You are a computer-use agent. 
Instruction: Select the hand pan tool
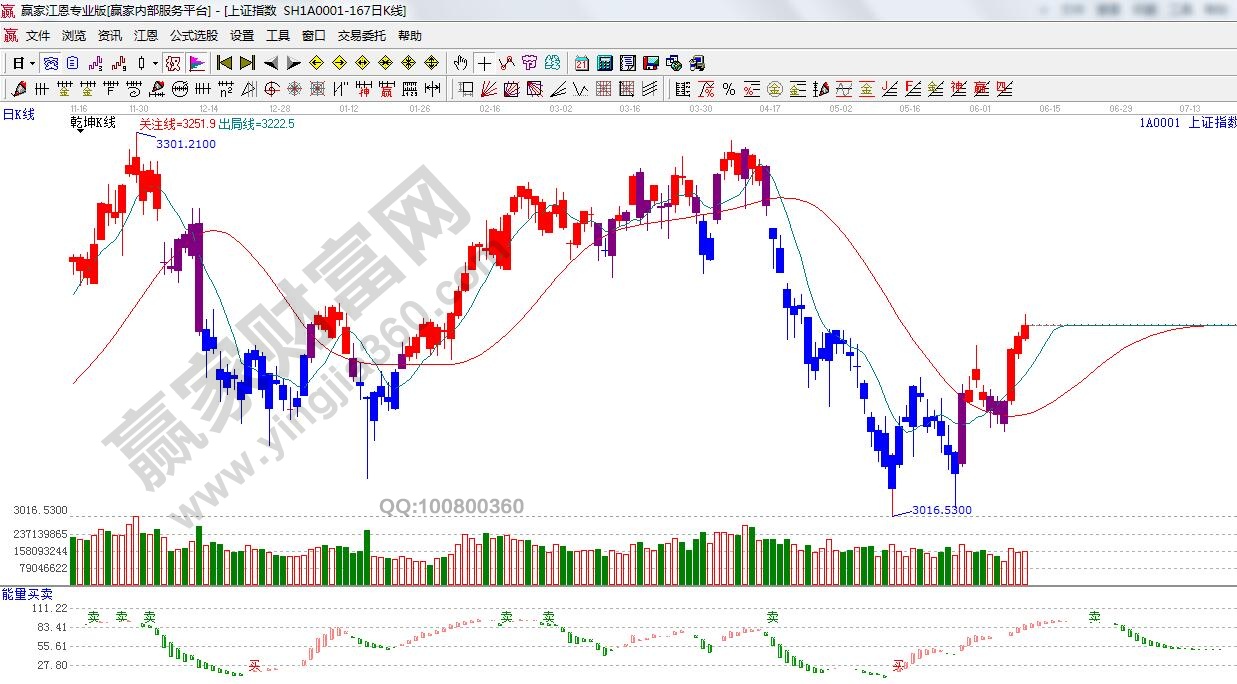pyautogui.click(x=460, y=63)
